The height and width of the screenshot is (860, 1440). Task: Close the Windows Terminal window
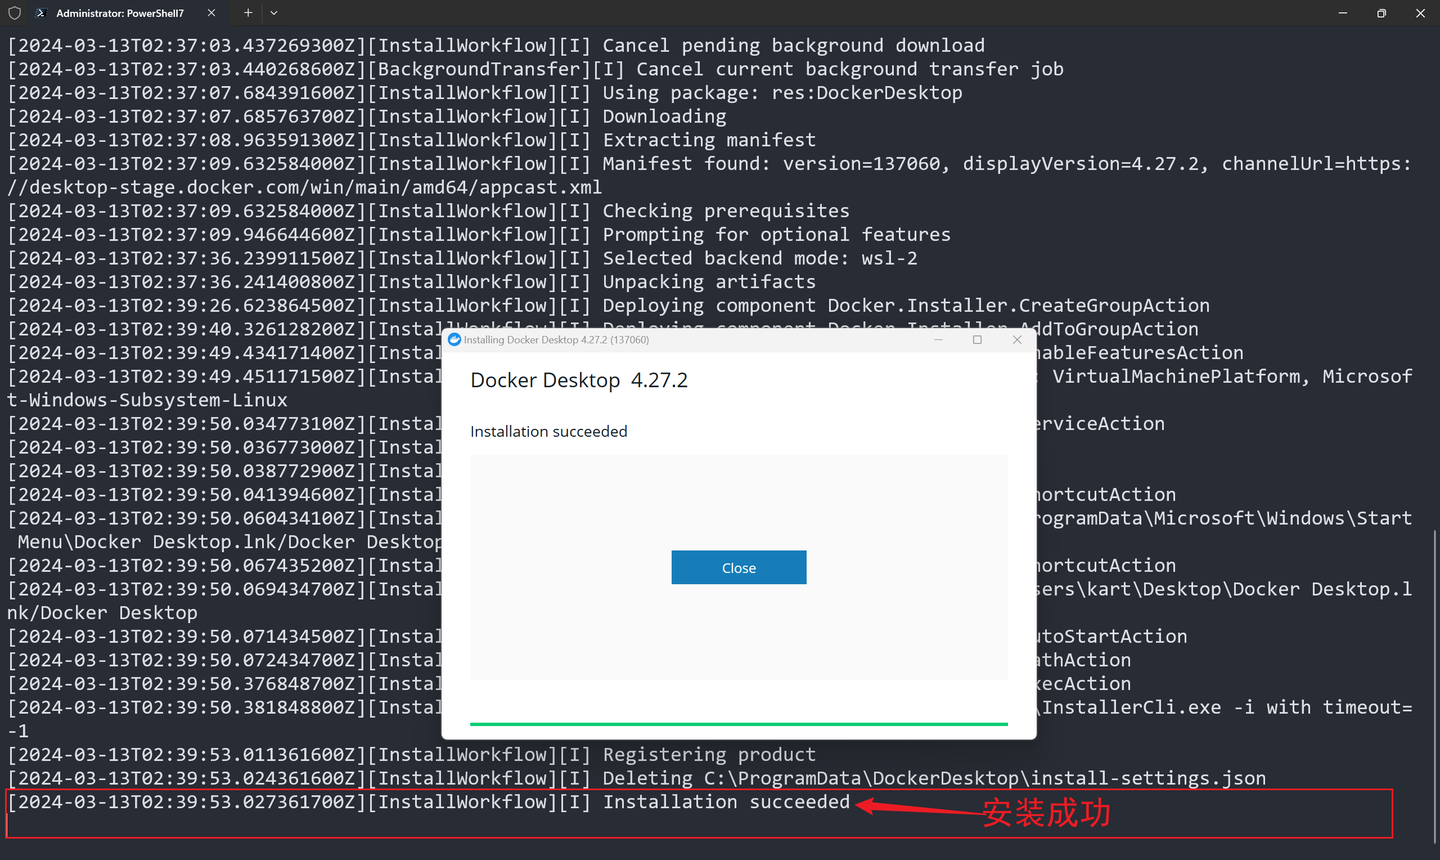coord(1420,13)
